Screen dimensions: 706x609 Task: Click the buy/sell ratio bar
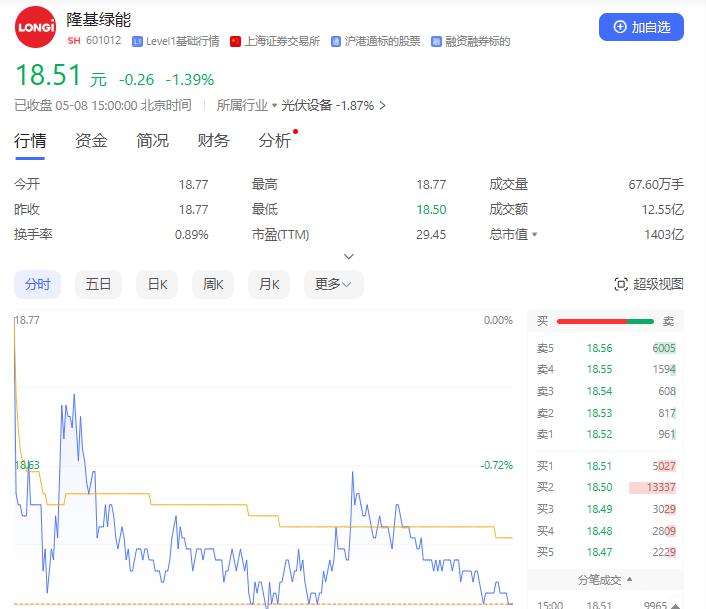click(605, 321)
